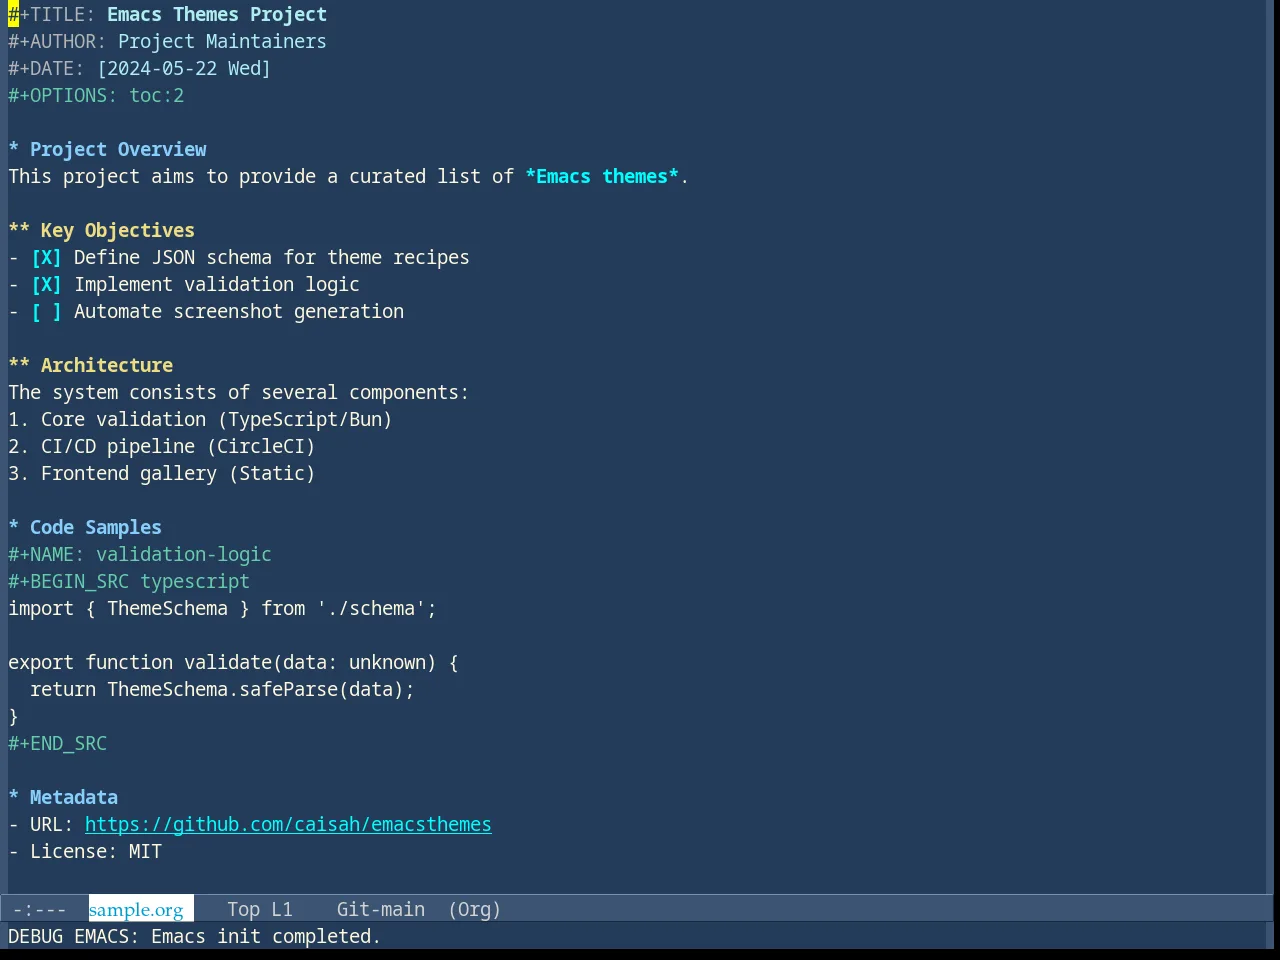Collapse the 'Metadata' heading star
The image size is (1280, 960).
coord(14,798)
